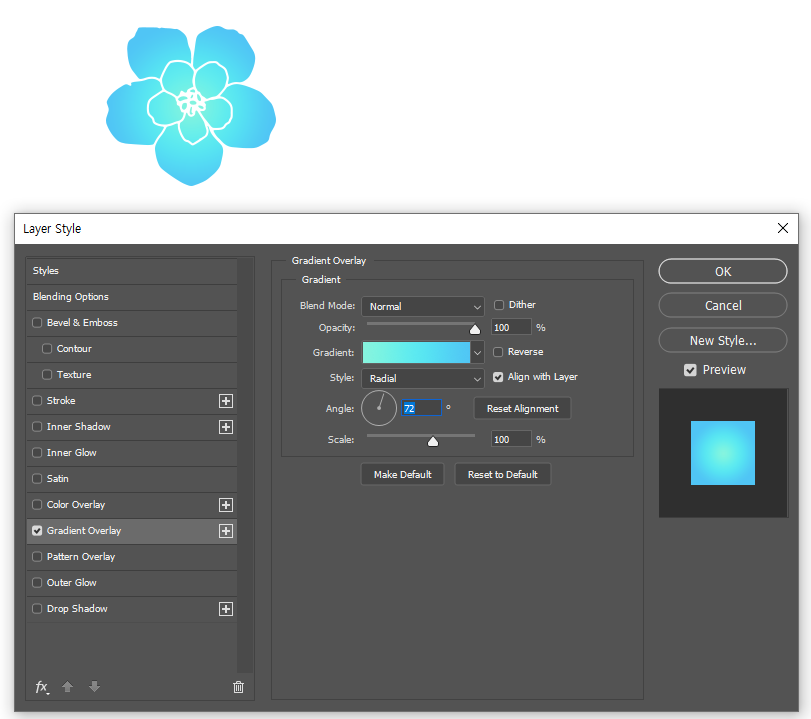Select the Outer Glow entry
Image resolution: width=811 pixels, height=719 pixels.
(x=132, y=582)
